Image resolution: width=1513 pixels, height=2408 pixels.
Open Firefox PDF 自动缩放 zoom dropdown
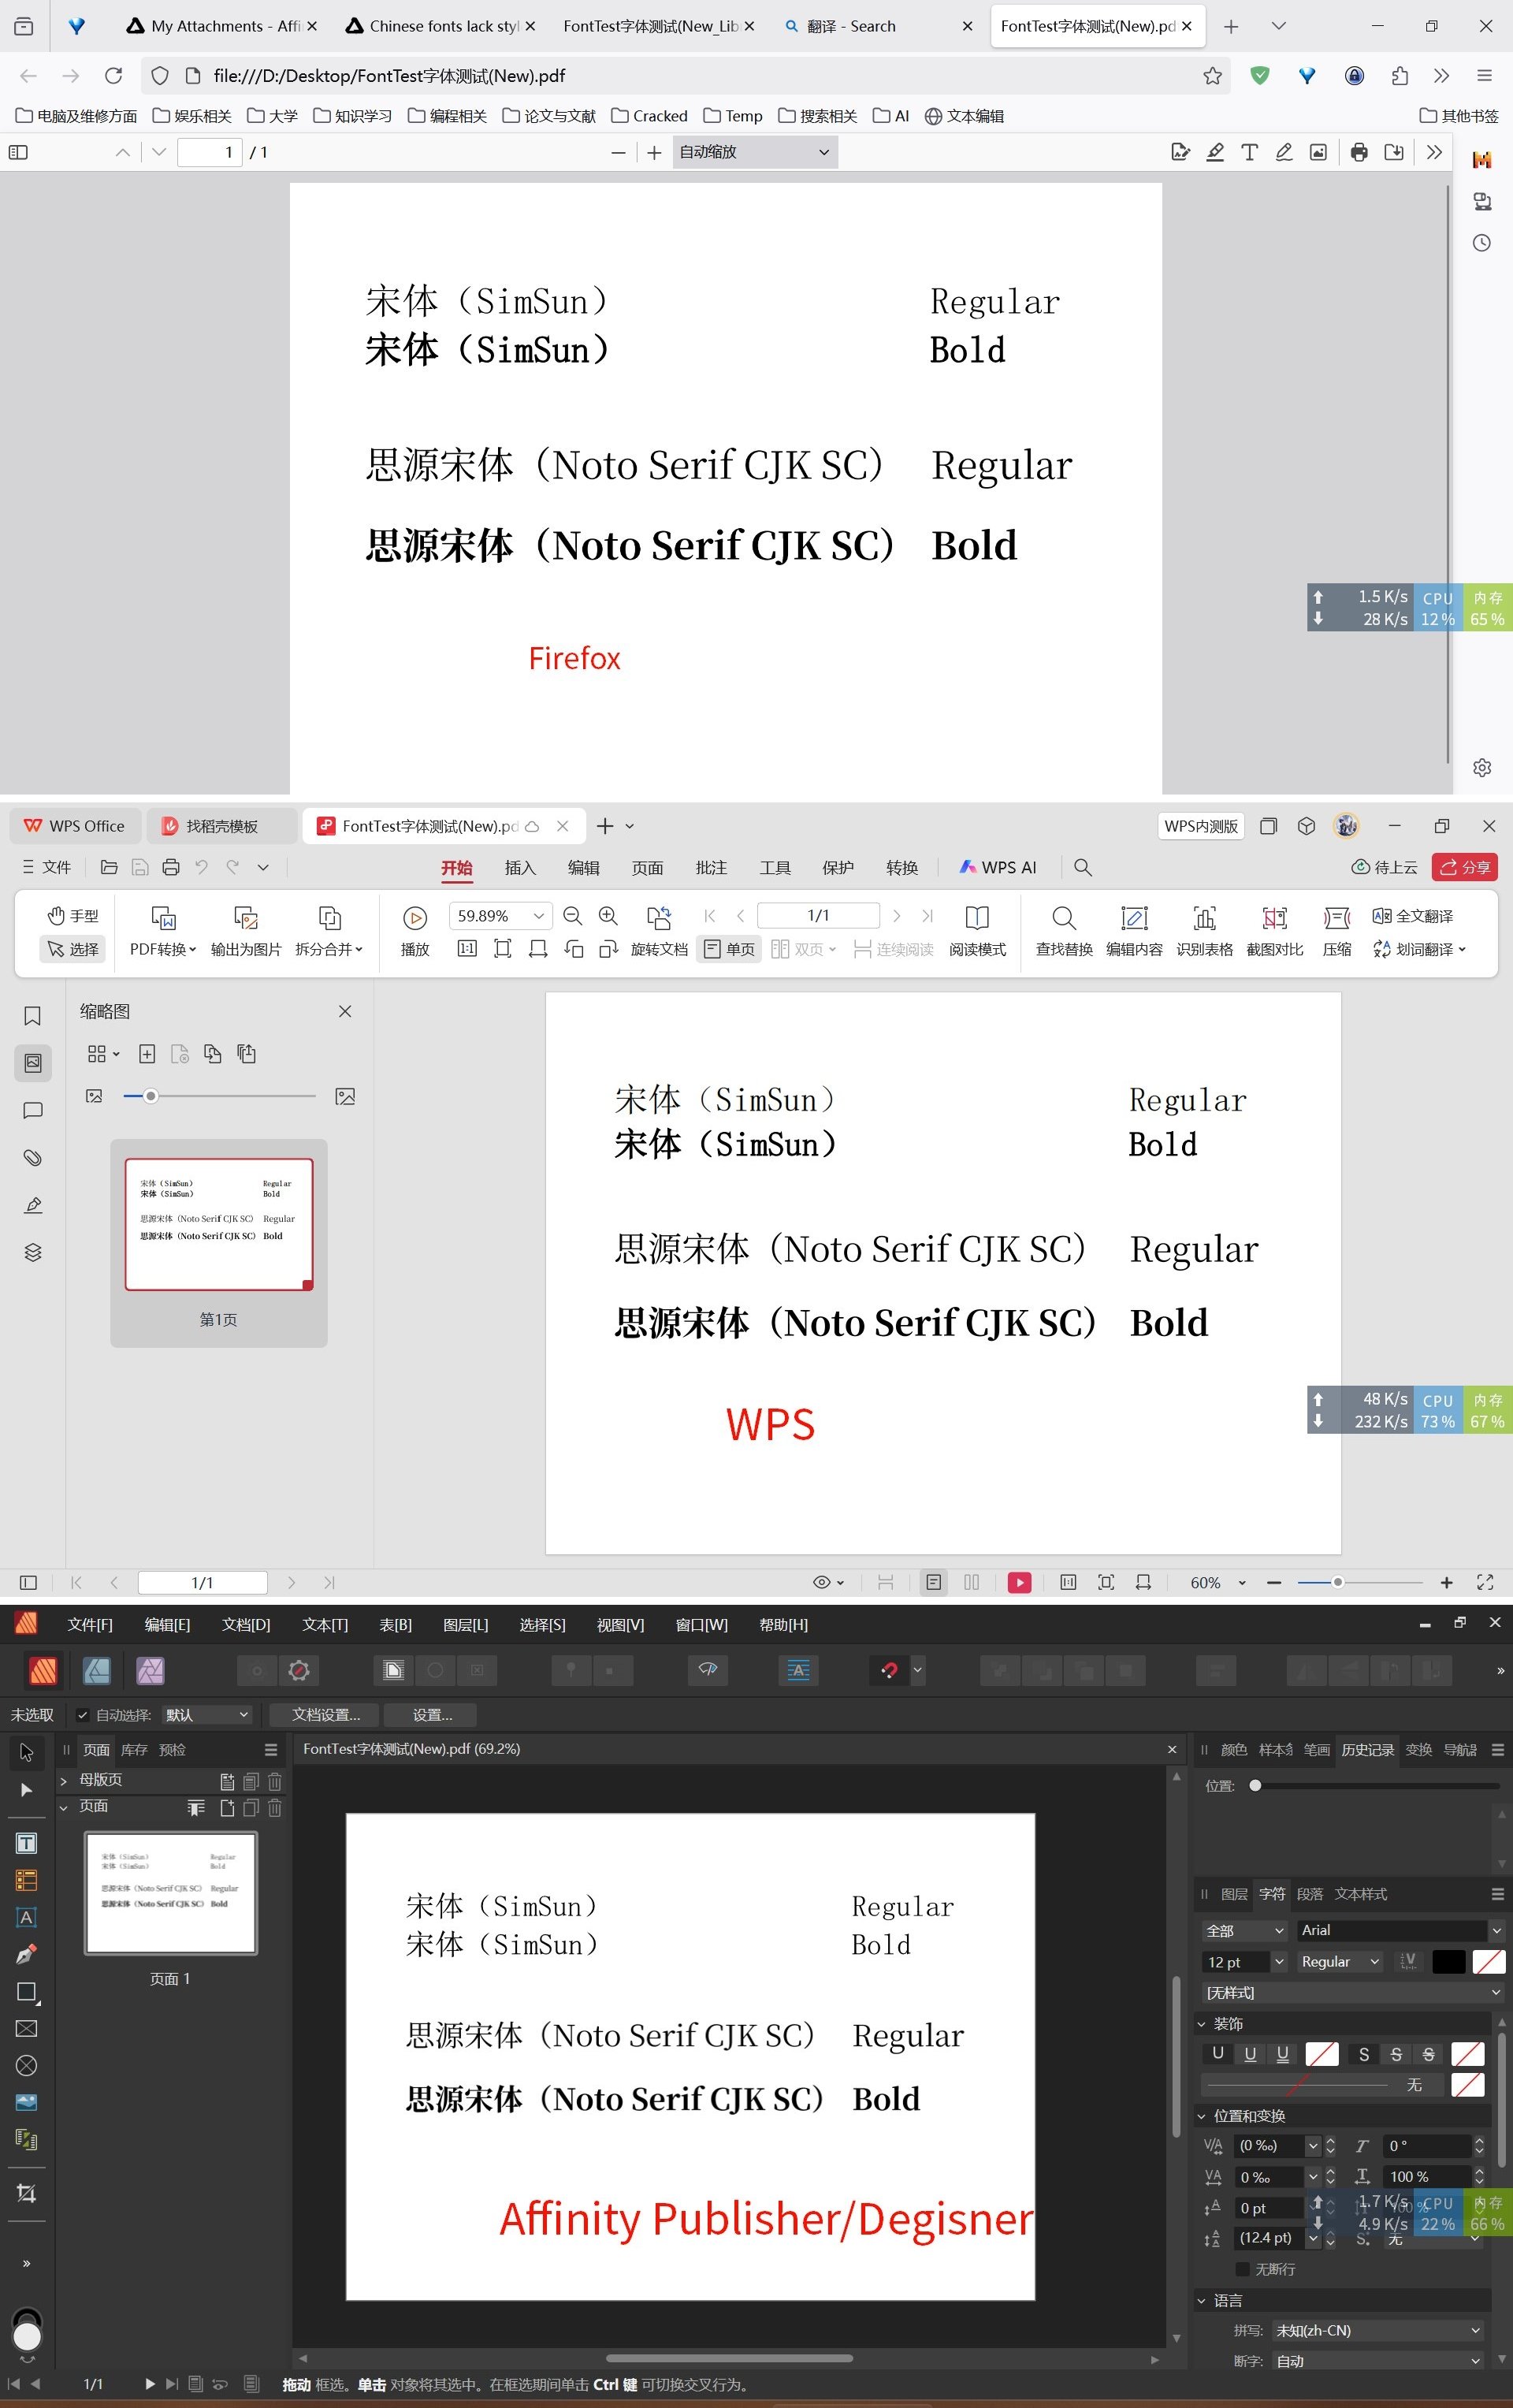coord(755,152)
